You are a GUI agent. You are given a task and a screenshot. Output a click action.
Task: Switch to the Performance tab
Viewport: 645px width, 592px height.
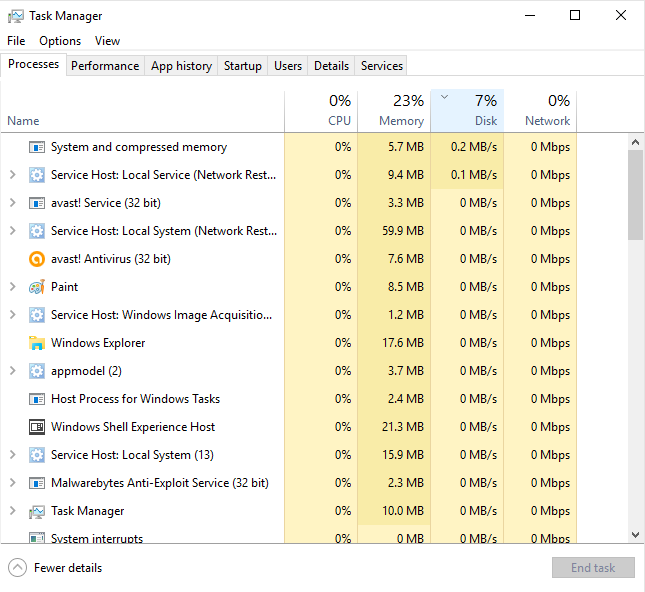tap(105, 66)
